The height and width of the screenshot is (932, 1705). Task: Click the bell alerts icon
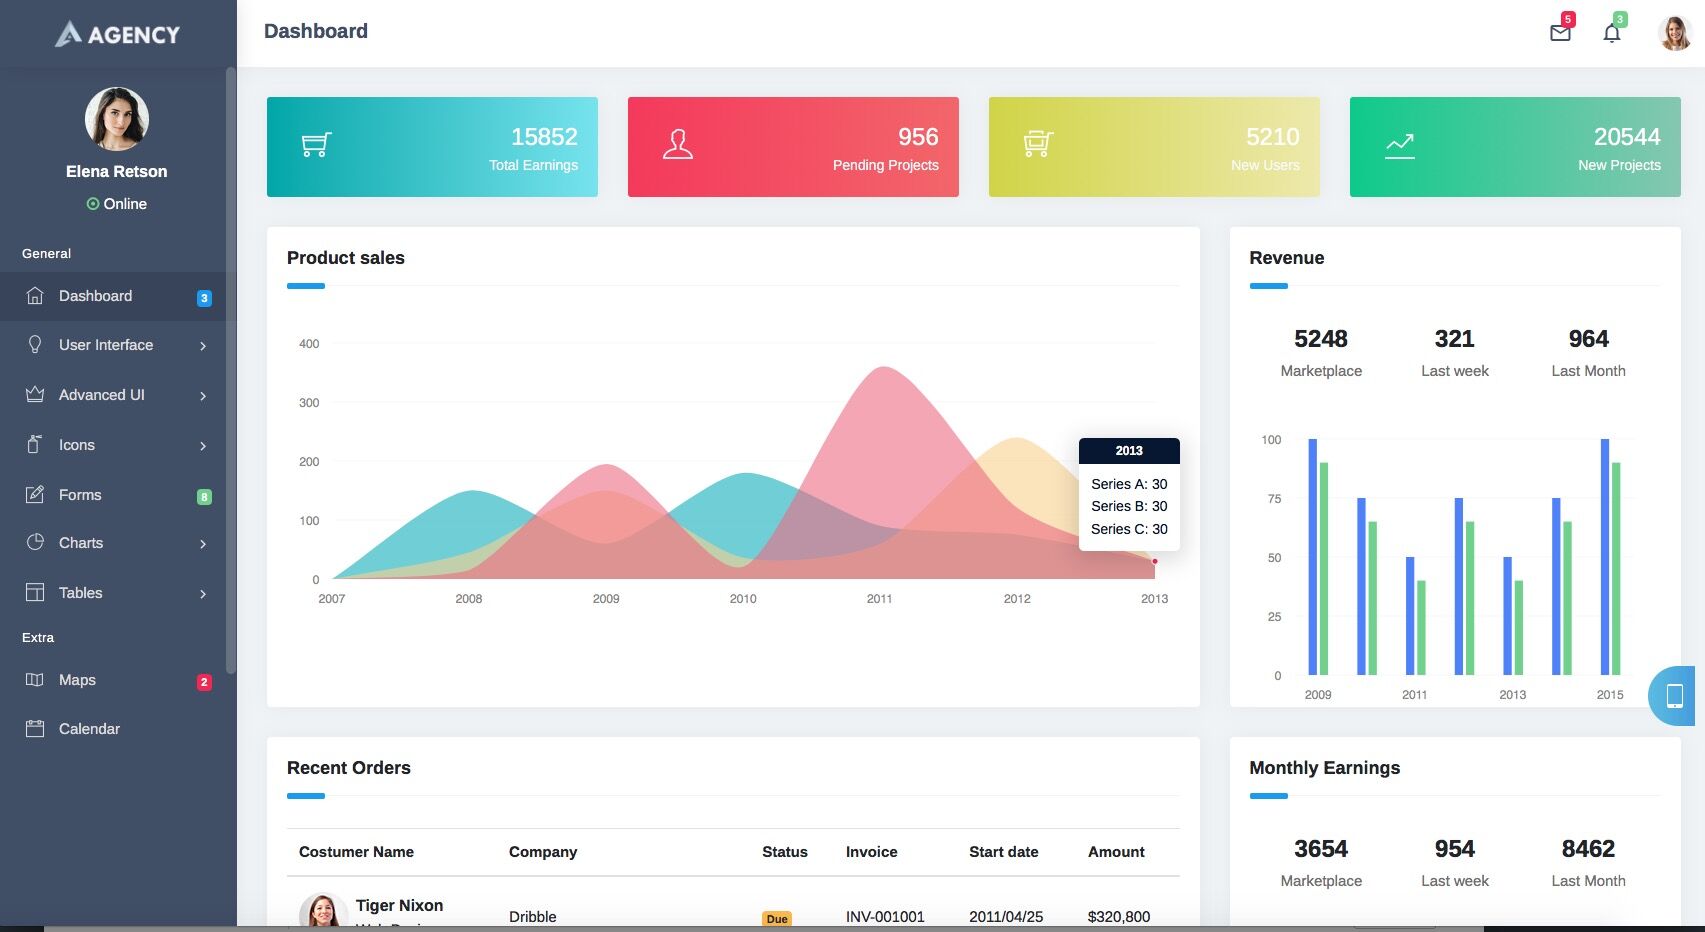tap(1611, 33)
